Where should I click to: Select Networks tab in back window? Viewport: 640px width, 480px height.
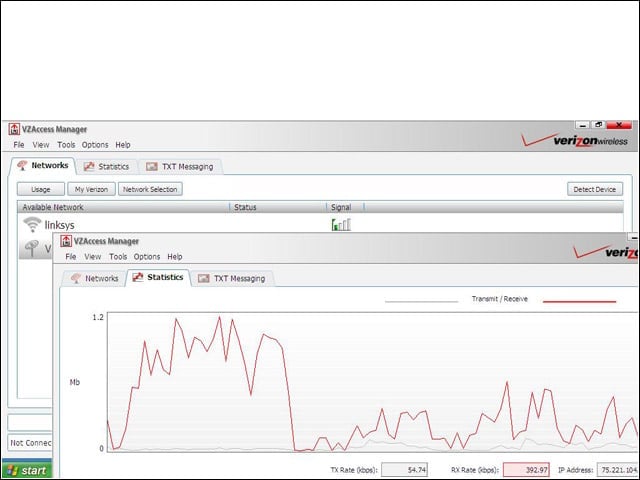tap(42, 166)
